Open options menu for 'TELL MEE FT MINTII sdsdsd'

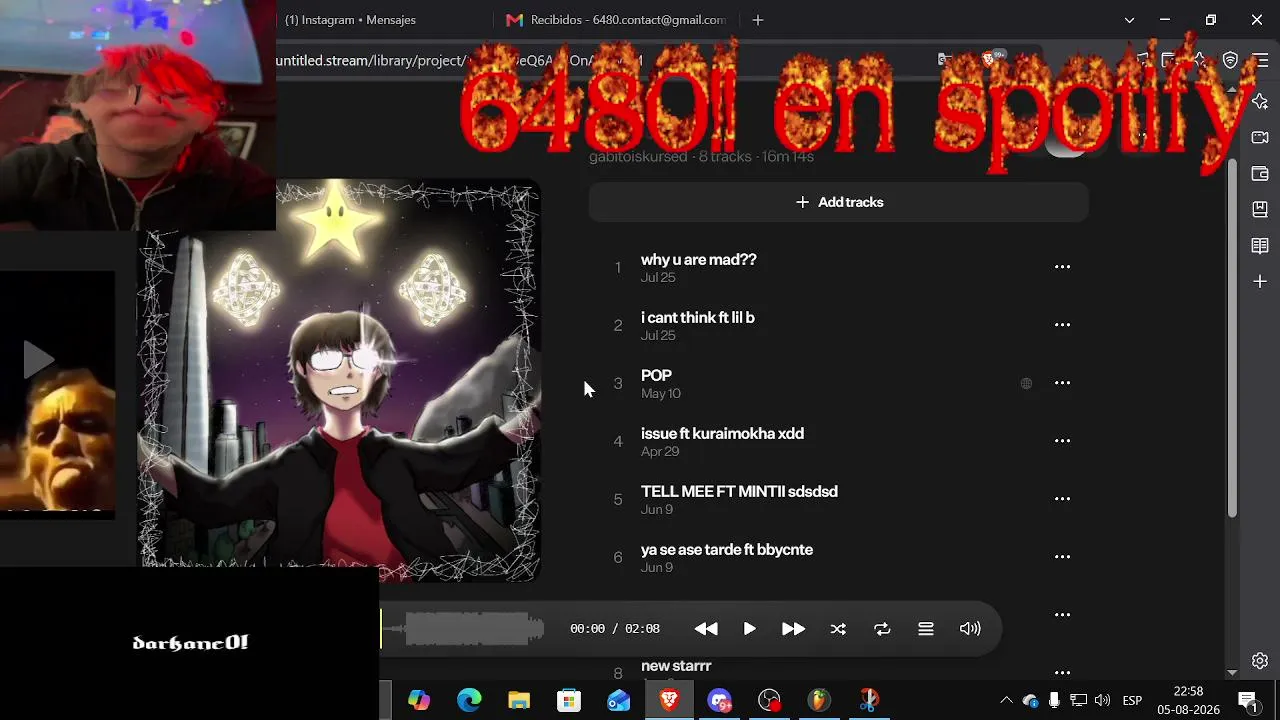click(x=1062, y=499)
